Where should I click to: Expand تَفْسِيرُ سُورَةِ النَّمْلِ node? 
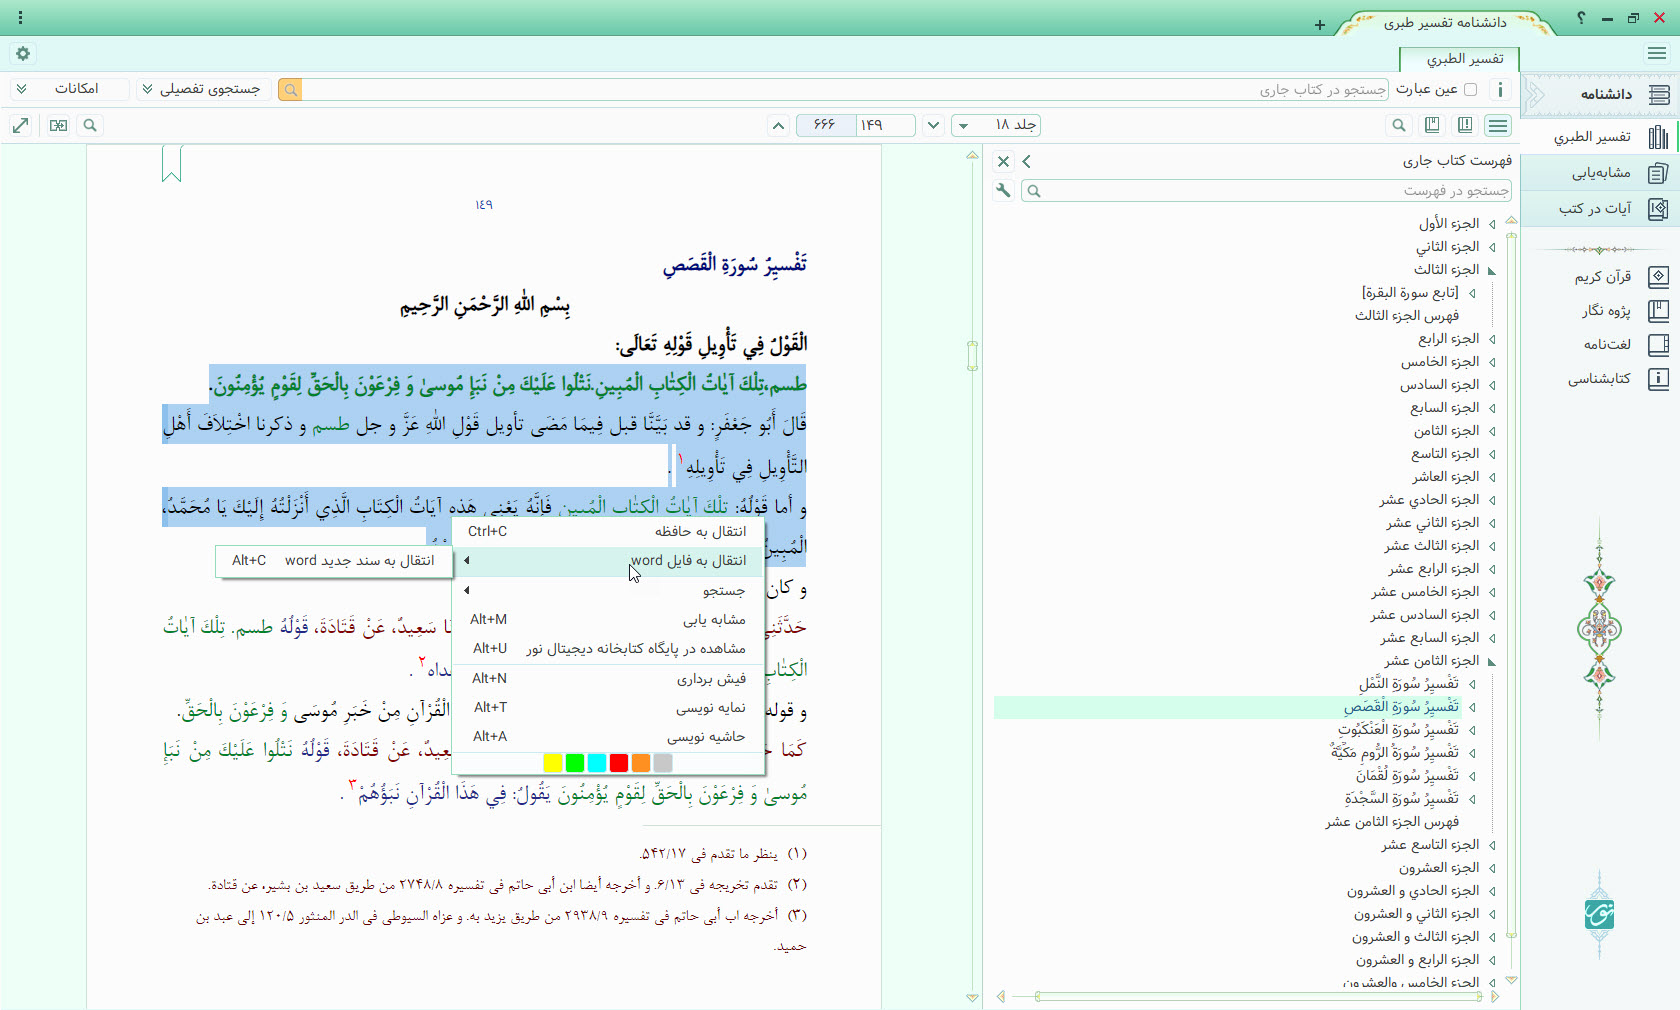(1472, 684)
